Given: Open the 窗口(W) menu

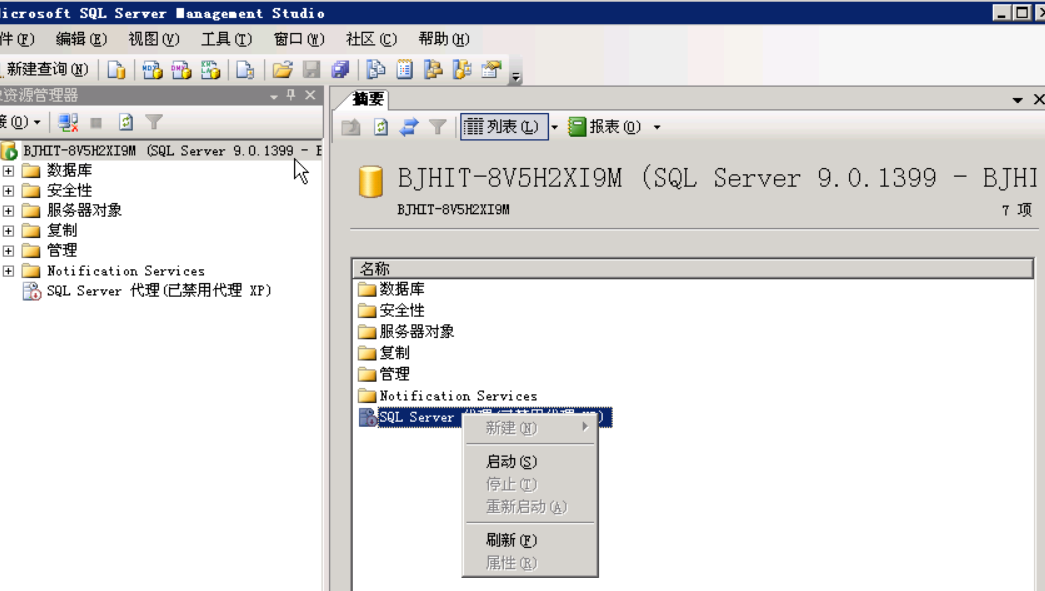Looking at the screenshot, I should point(299,39).
